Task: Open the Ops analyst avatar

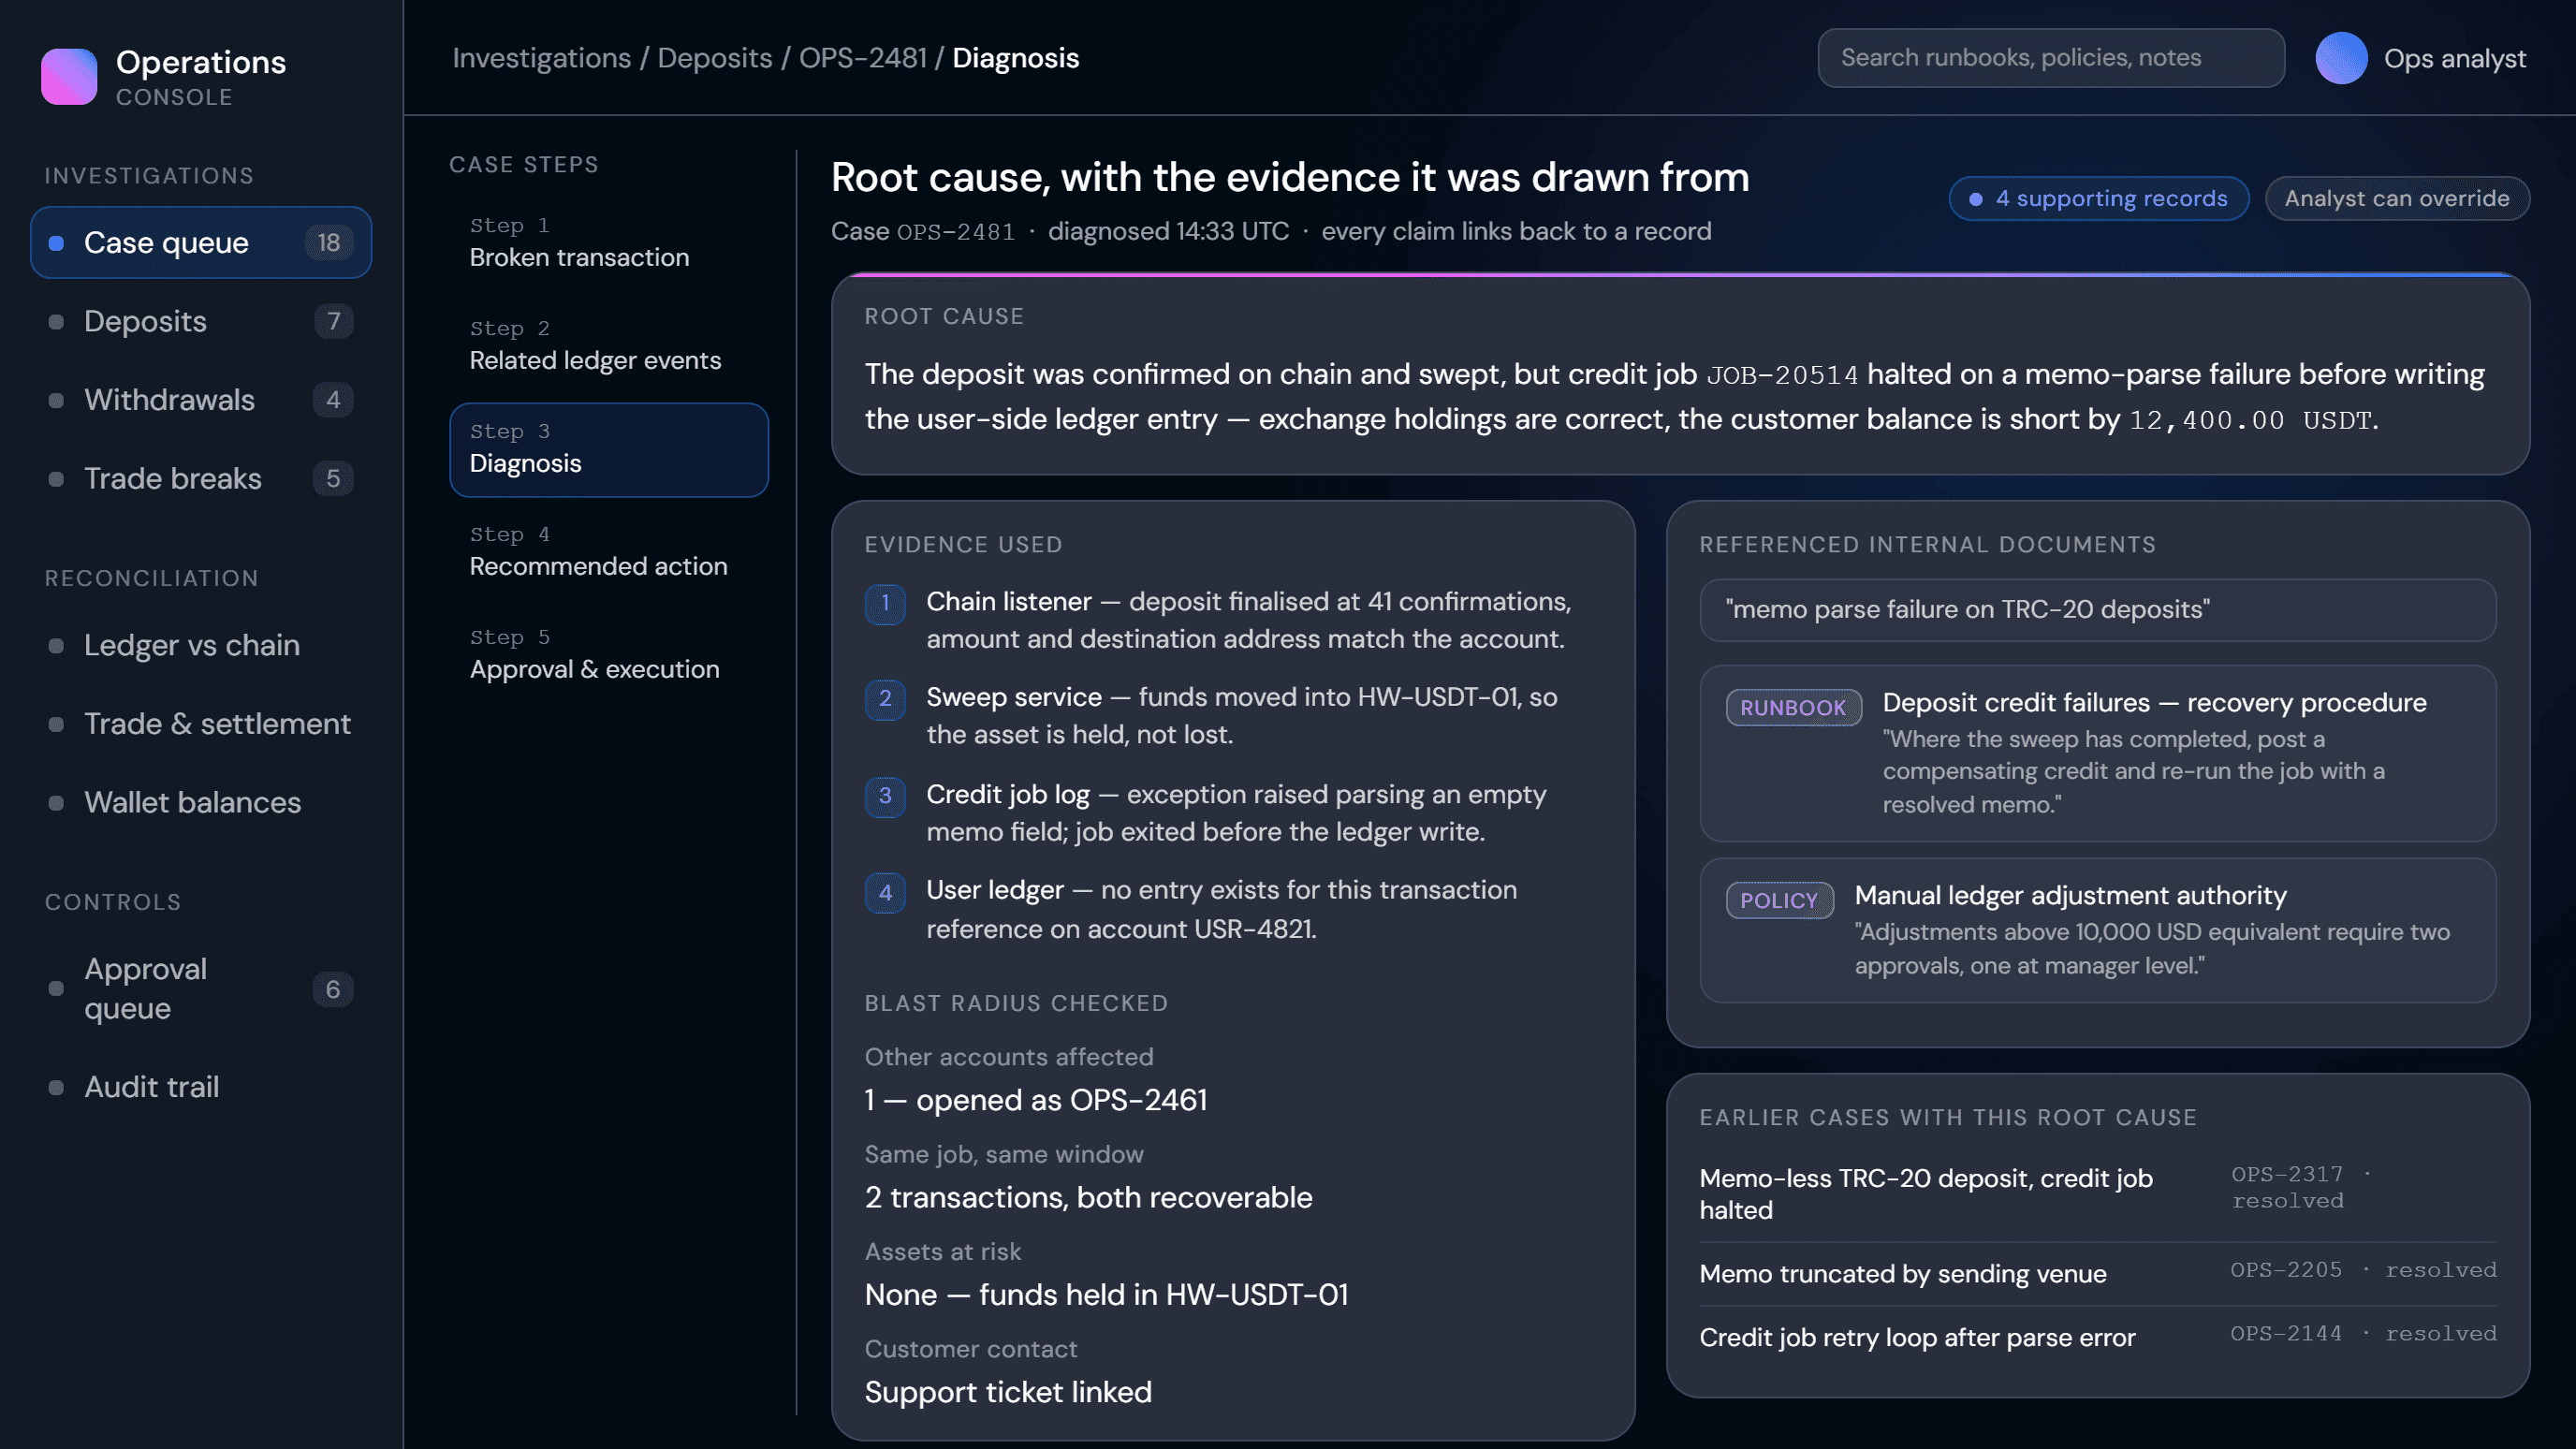Action: 2341,58
